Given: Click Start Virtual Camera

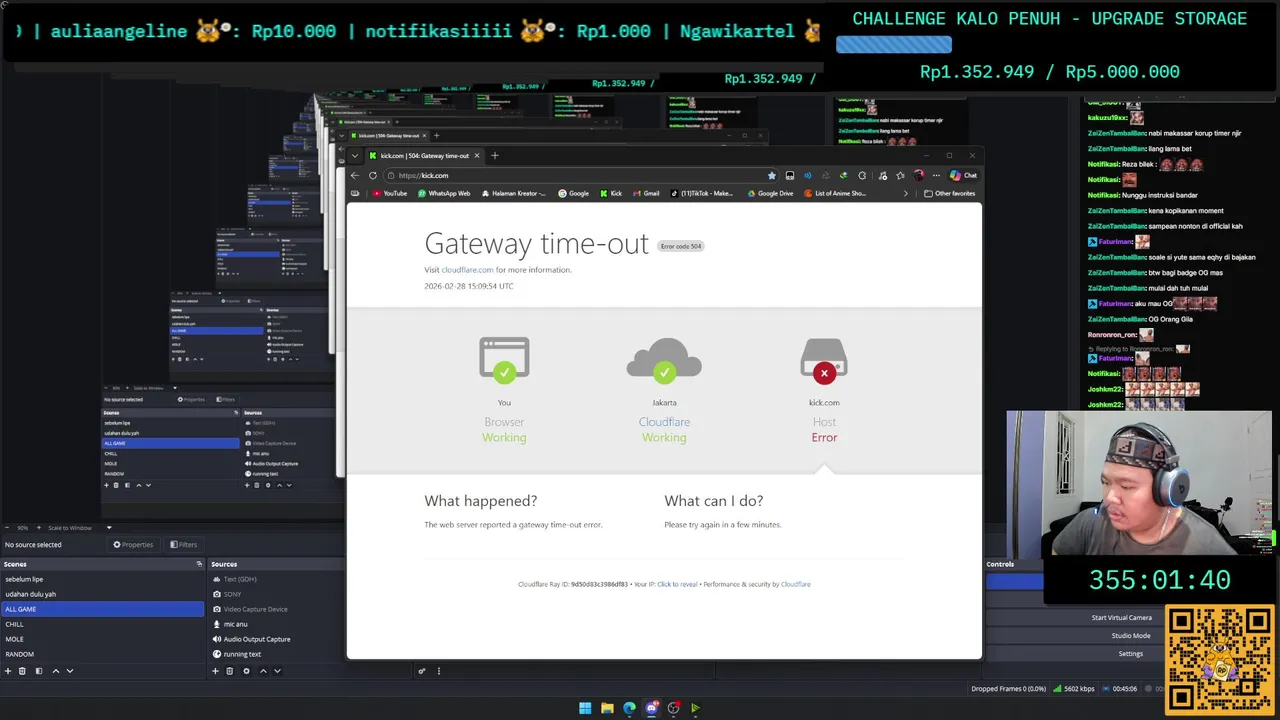Looking at the screenshot, I should tap(1121, 618).
